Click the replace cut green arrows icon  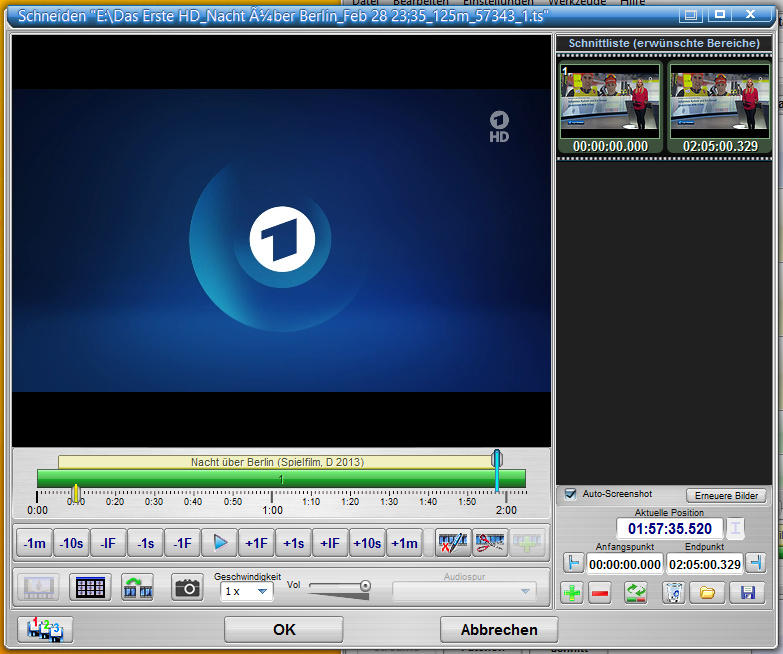[x=636, y=593]
